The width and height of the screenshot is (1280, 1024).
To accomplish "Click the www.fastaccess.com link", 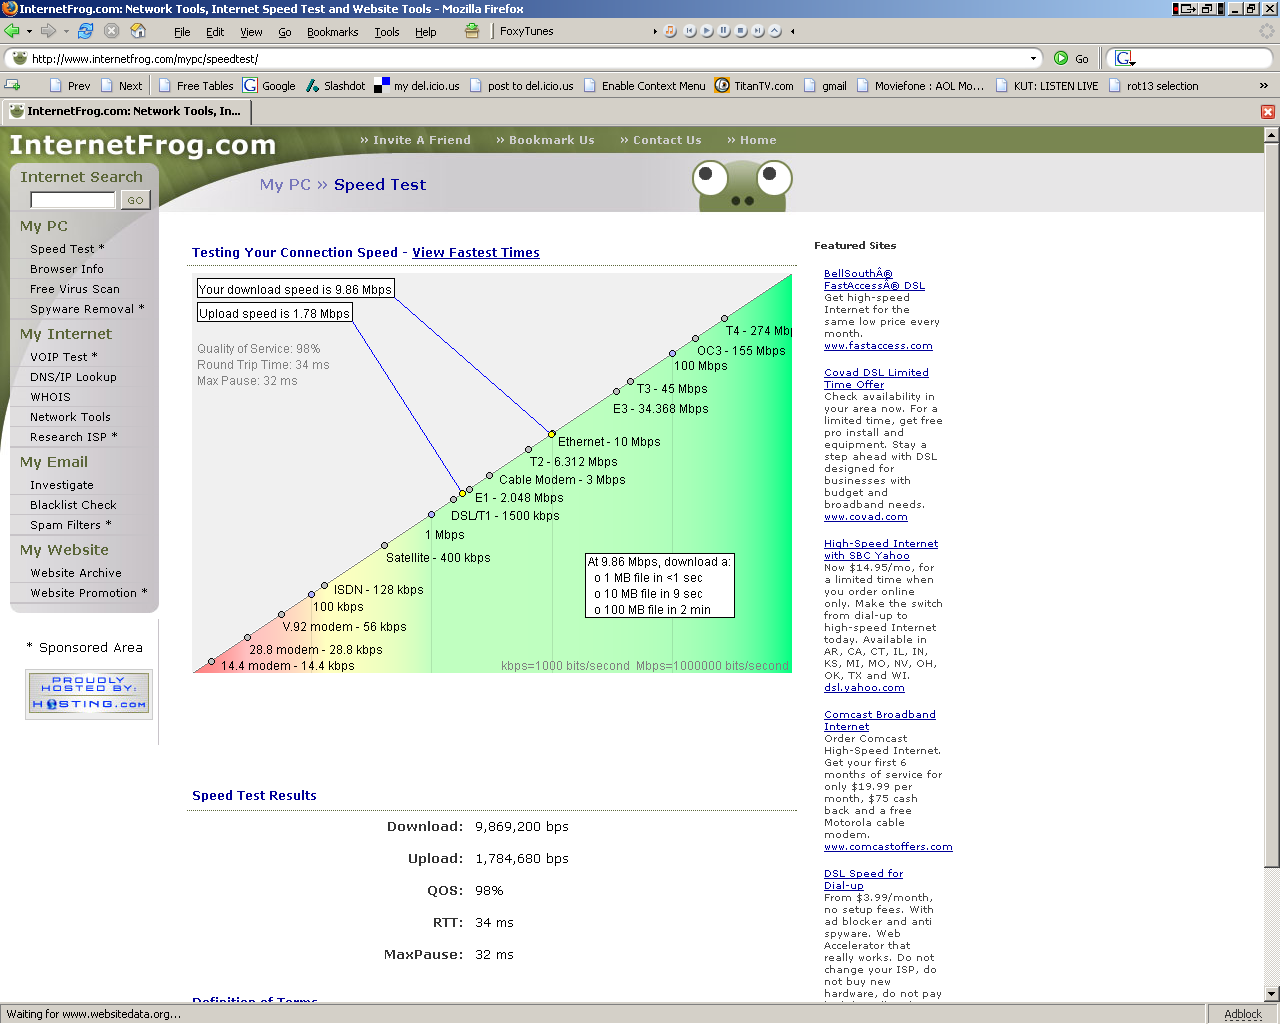I will pyautogui.click(x=878, y=346).
